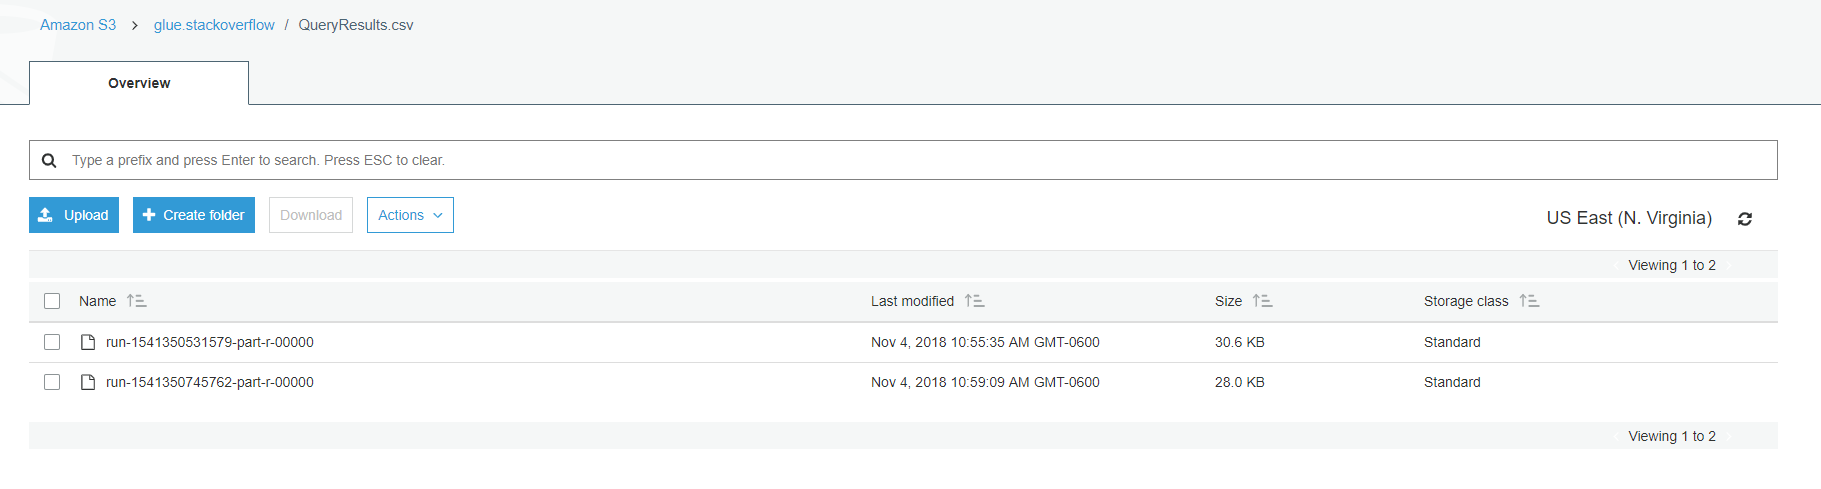
Task: Open the Actions dropdown
Action: tap(410, 215)
